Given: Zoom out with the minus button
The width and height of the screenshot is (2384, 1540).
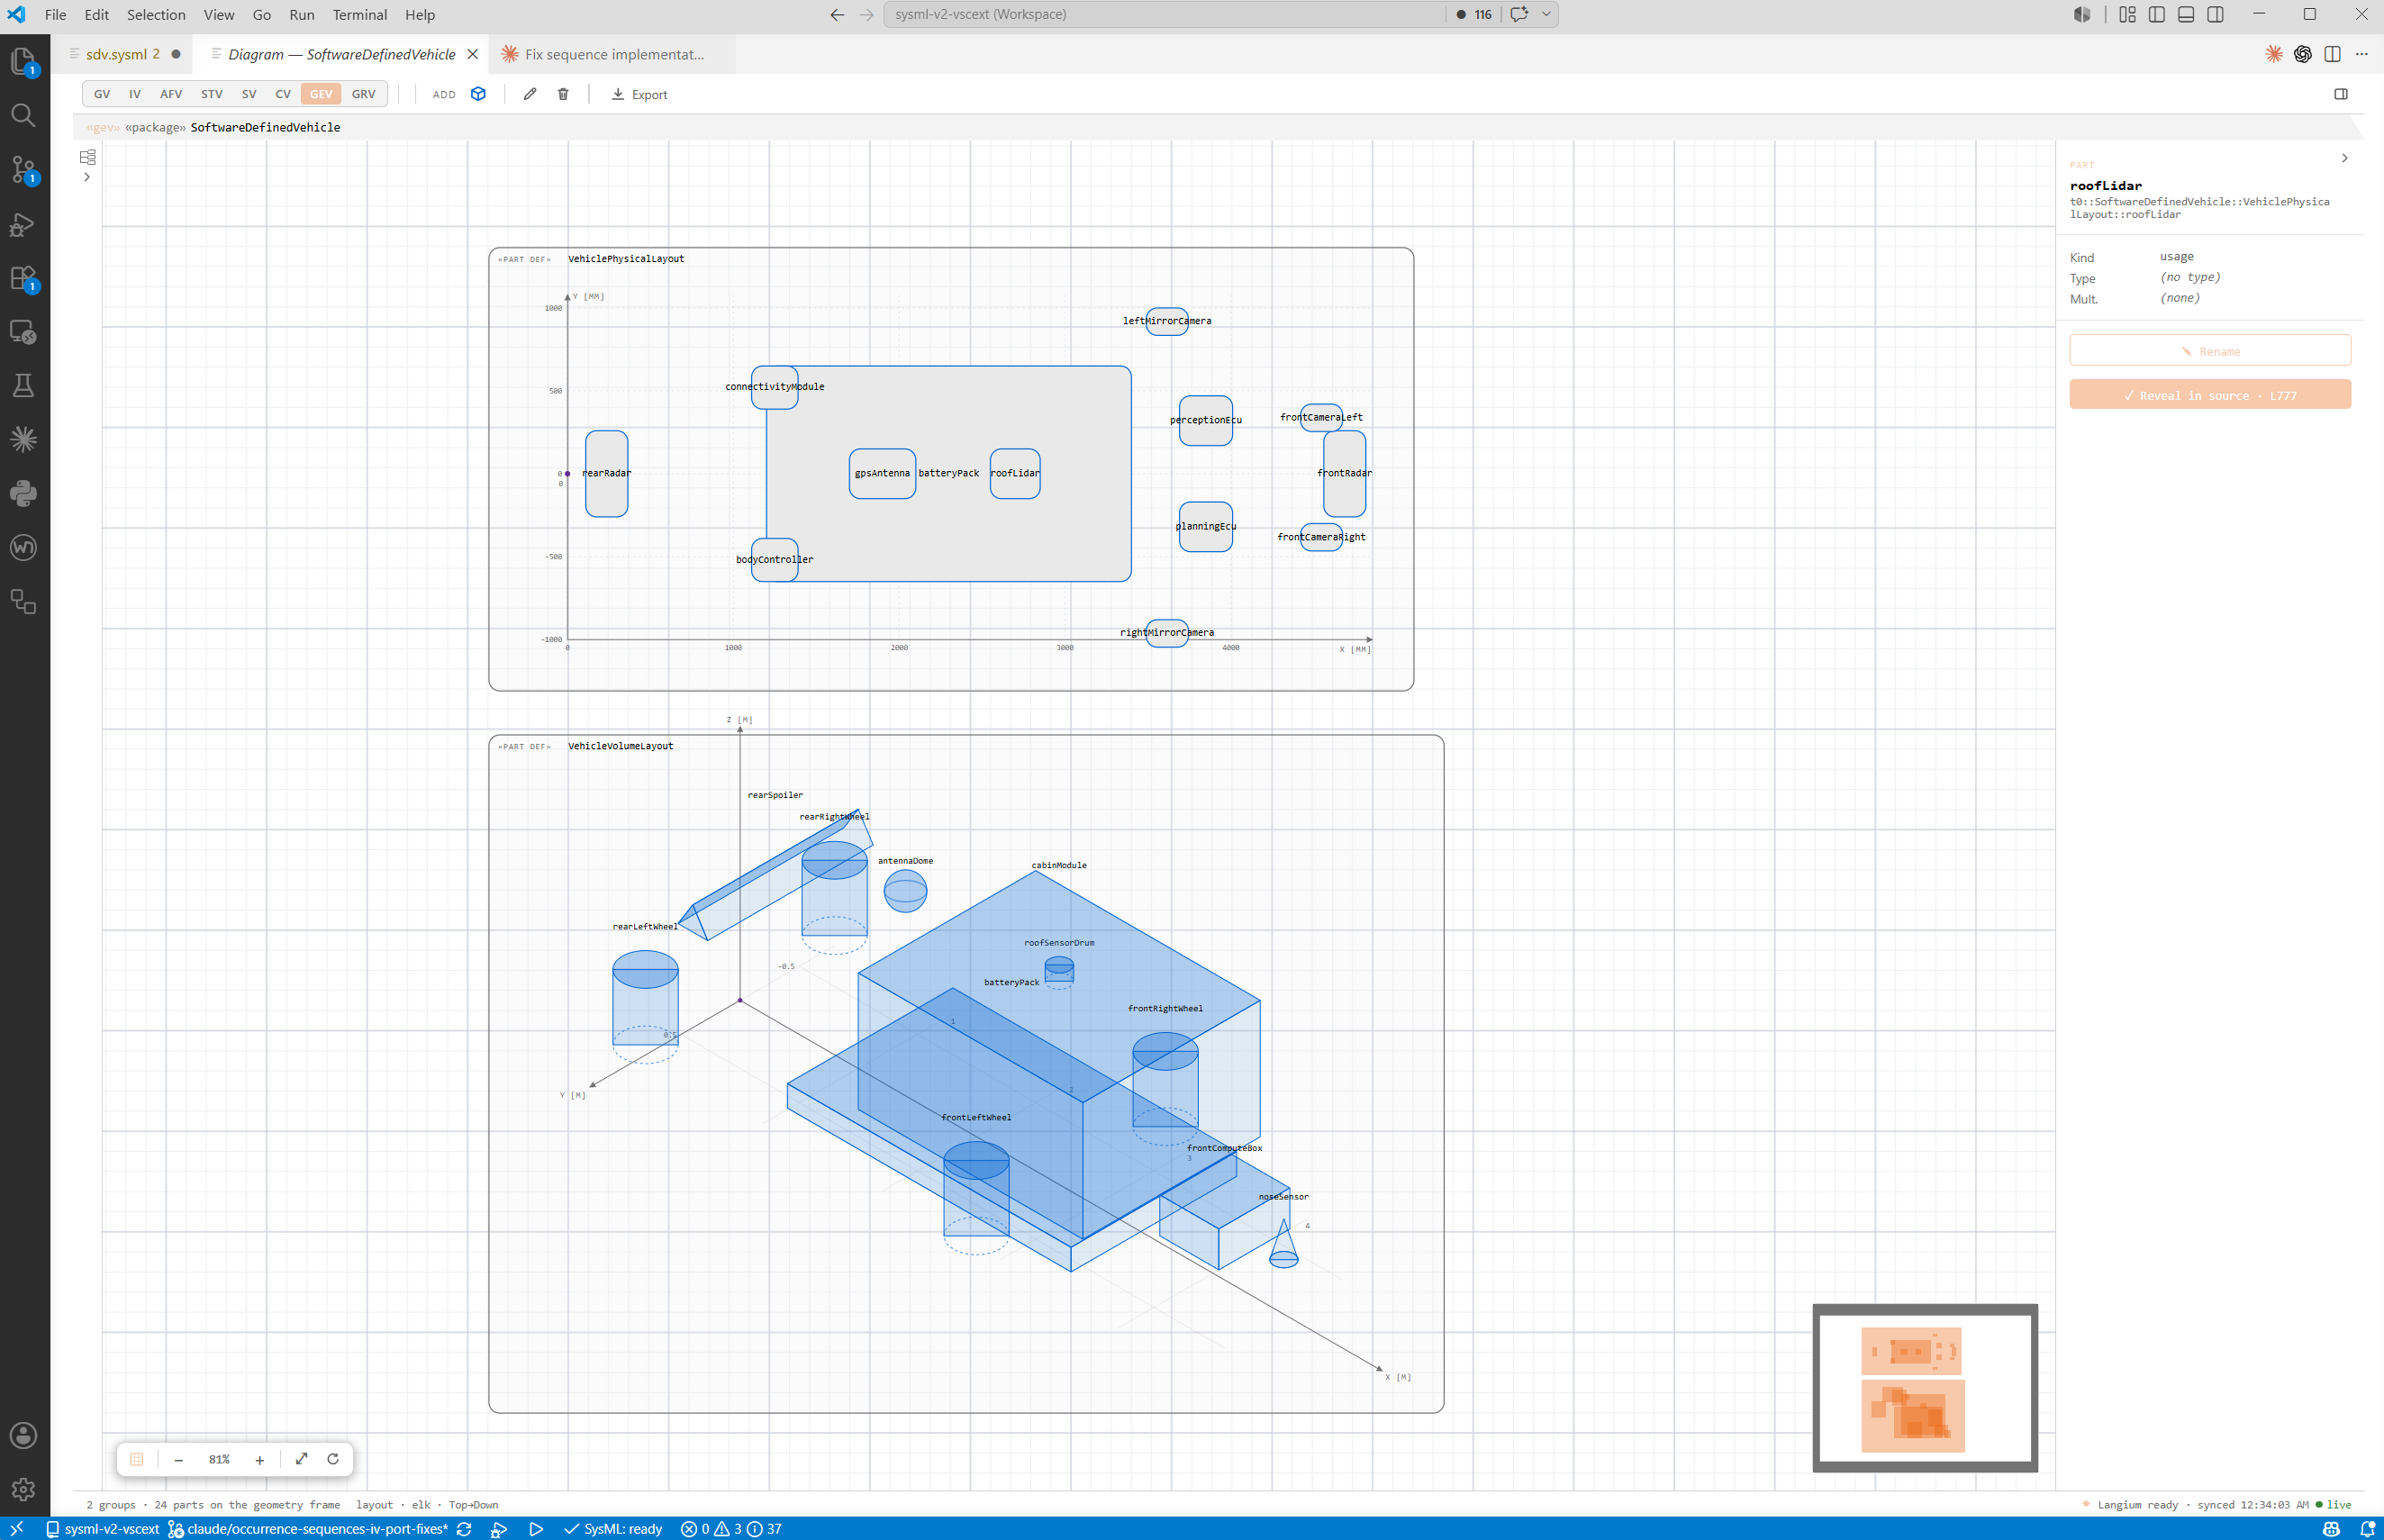Looking at the screenshot, I should coord(178,1460).
